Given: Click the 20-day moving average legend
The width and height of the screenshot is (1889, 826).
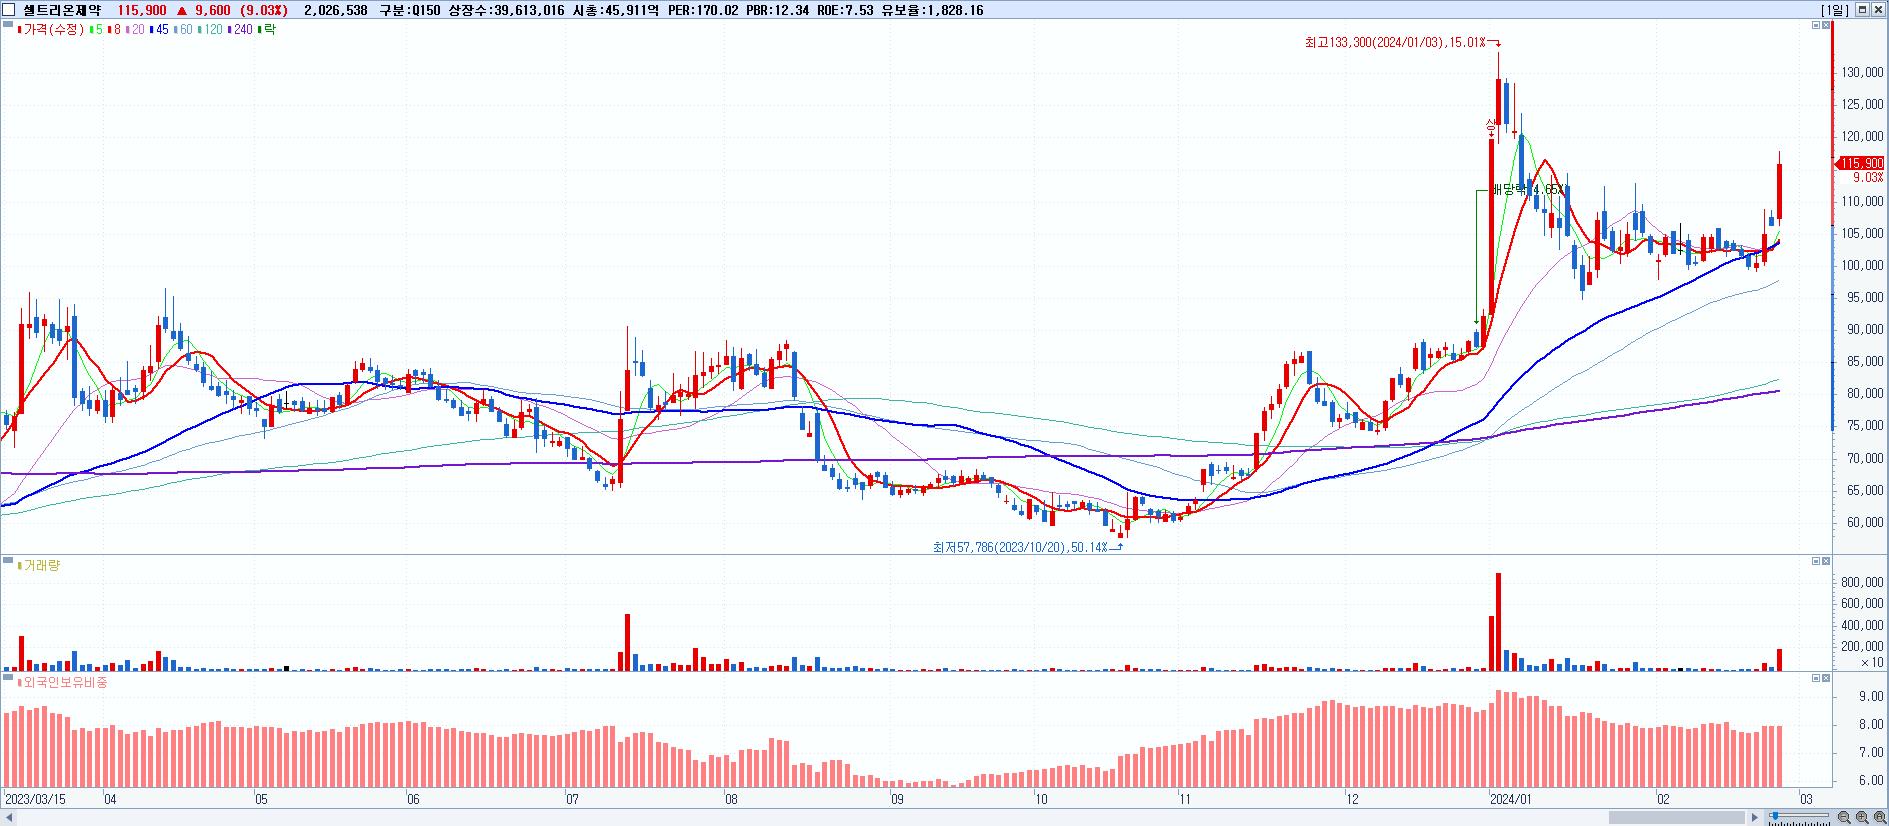Looking at the screenshot, I should click(x=135, y=30).
